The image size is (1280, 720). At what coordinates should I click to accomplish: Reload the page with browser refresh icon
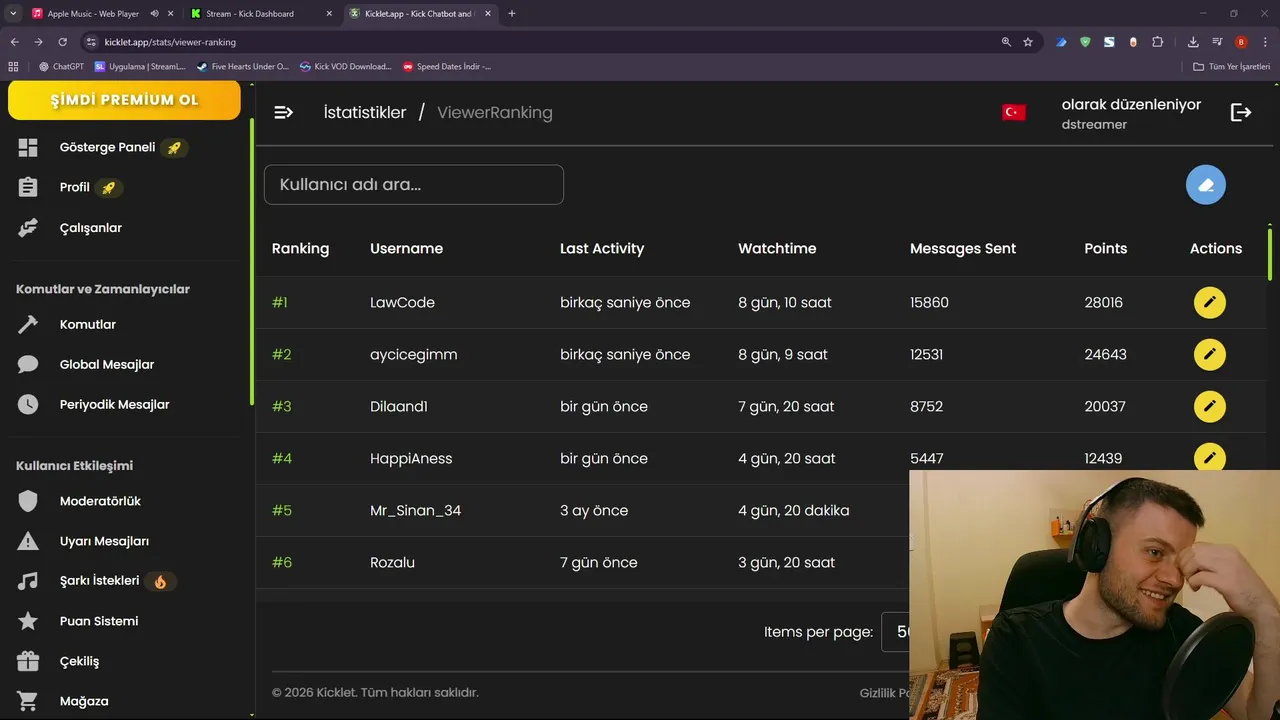62,42
